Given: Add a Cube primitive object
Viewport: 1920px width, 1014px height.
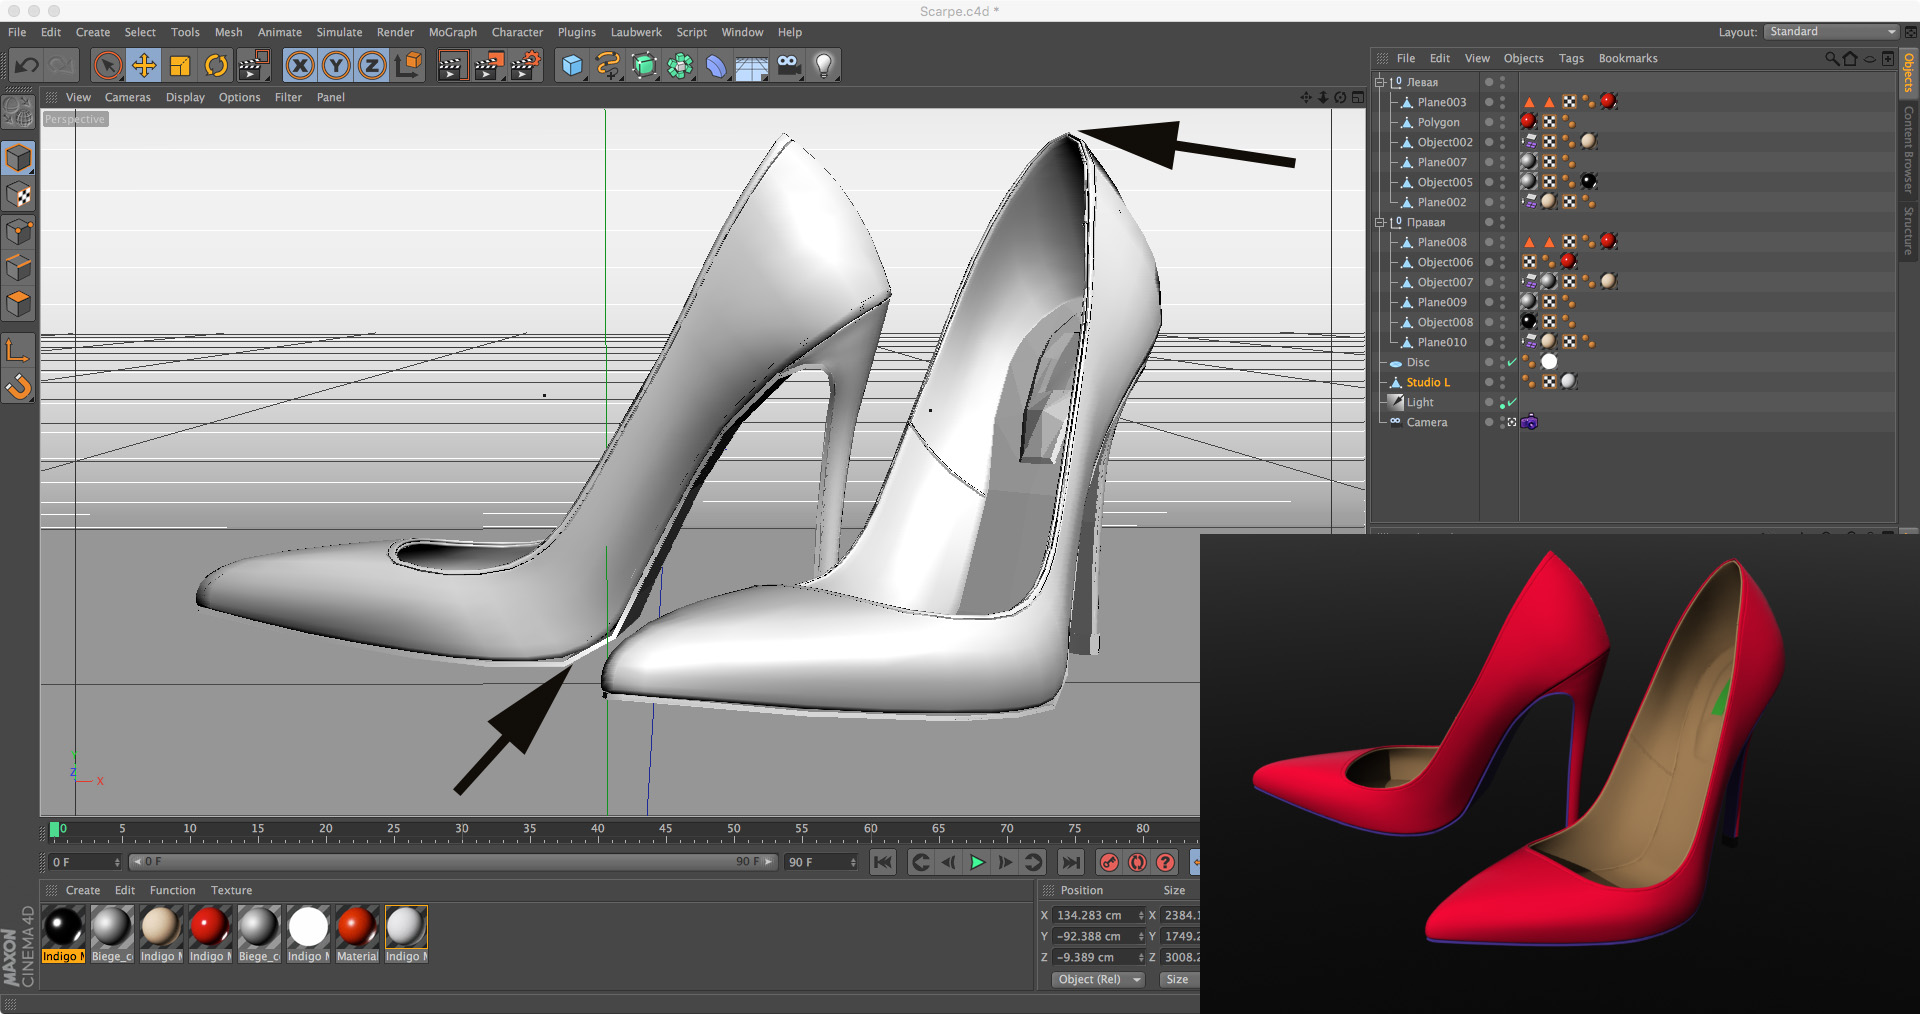Looking at the screenshot, I should pos(572,66).
